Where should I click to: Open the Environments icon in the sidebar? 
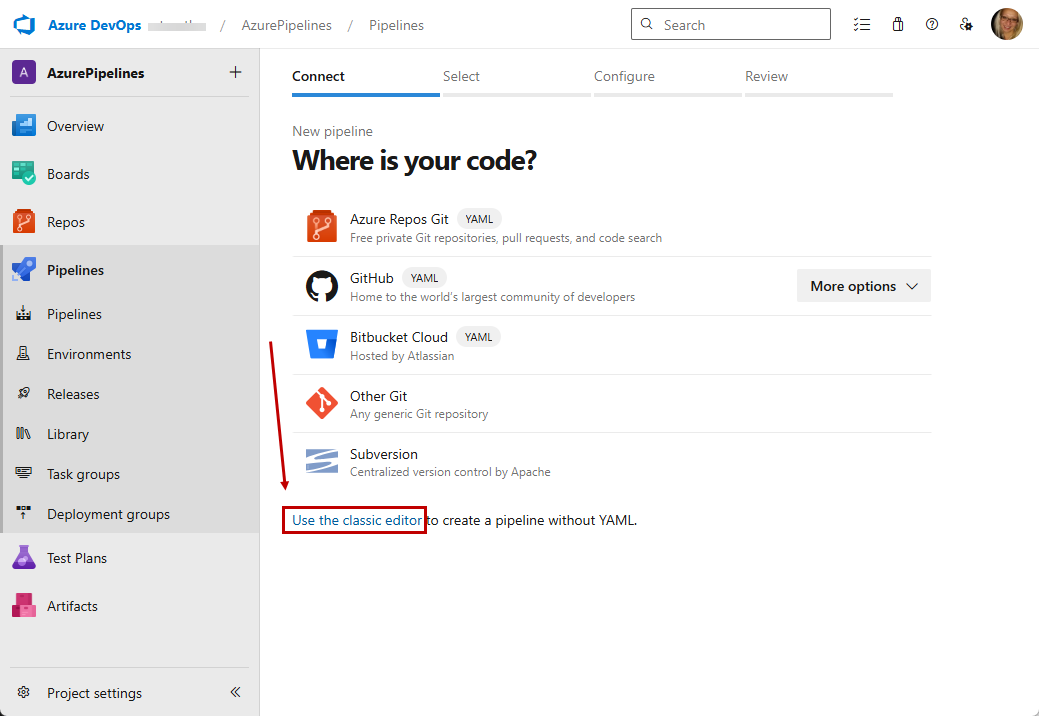click(23, 354)
